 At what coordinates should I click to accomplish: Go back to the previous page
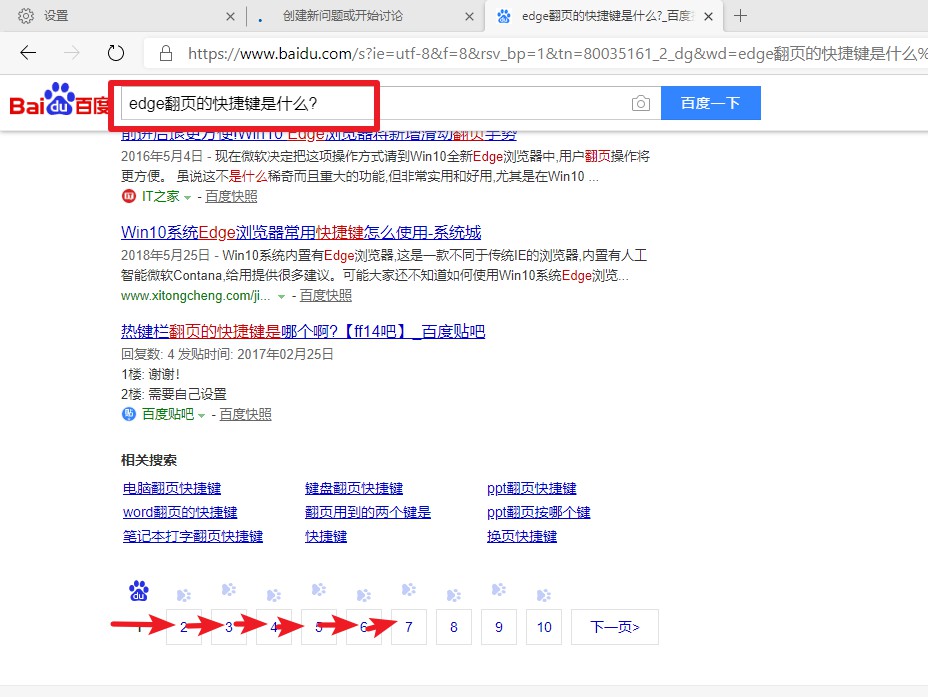(x=28, y=53)
